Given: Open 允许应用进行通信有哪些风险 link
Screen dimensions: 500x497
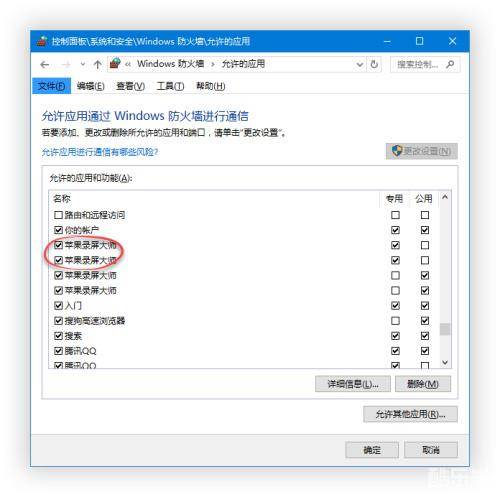Looking at the screenshot, I should tap(100, 152).
